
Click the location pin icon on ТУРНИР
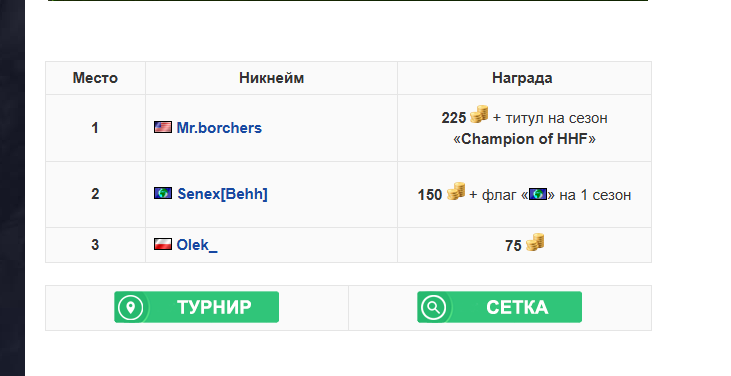(x=131, y=308)
